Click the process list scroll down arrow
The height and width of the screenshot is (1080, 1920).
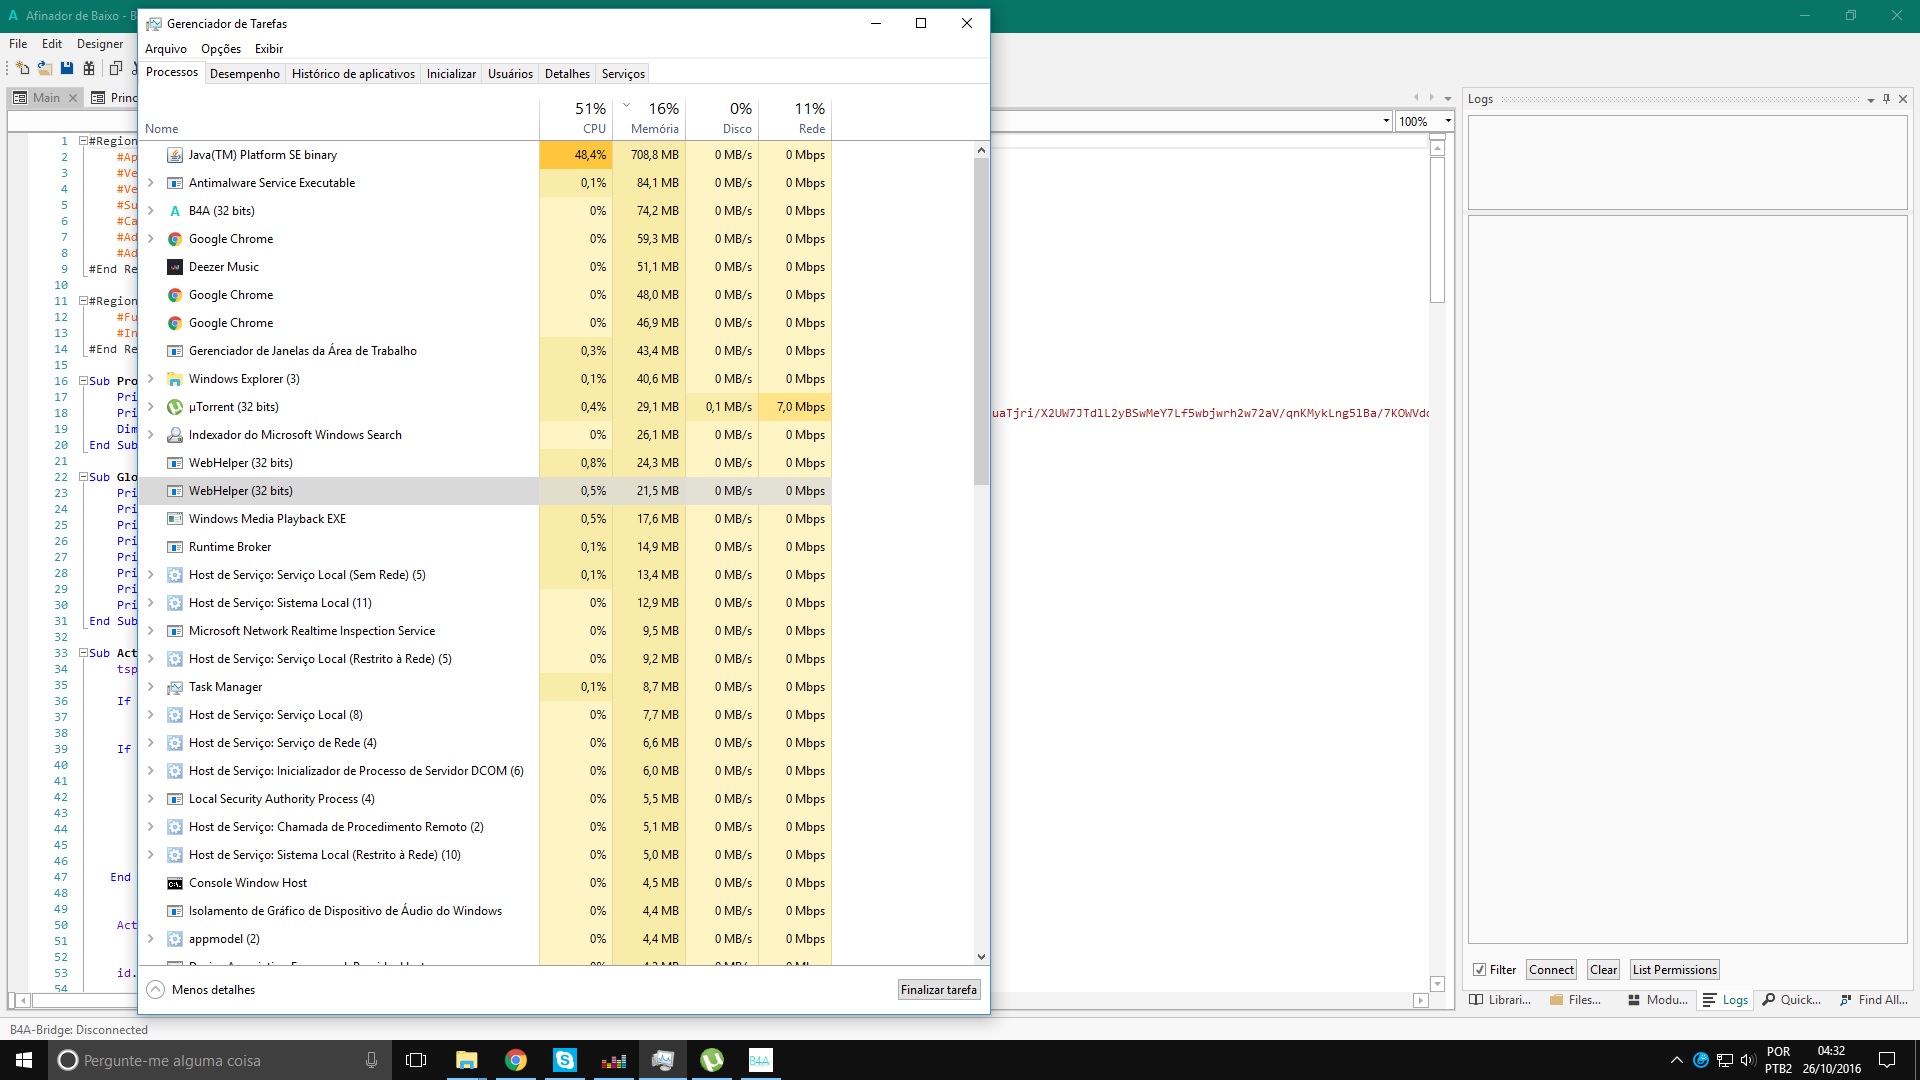click(981, 957)
